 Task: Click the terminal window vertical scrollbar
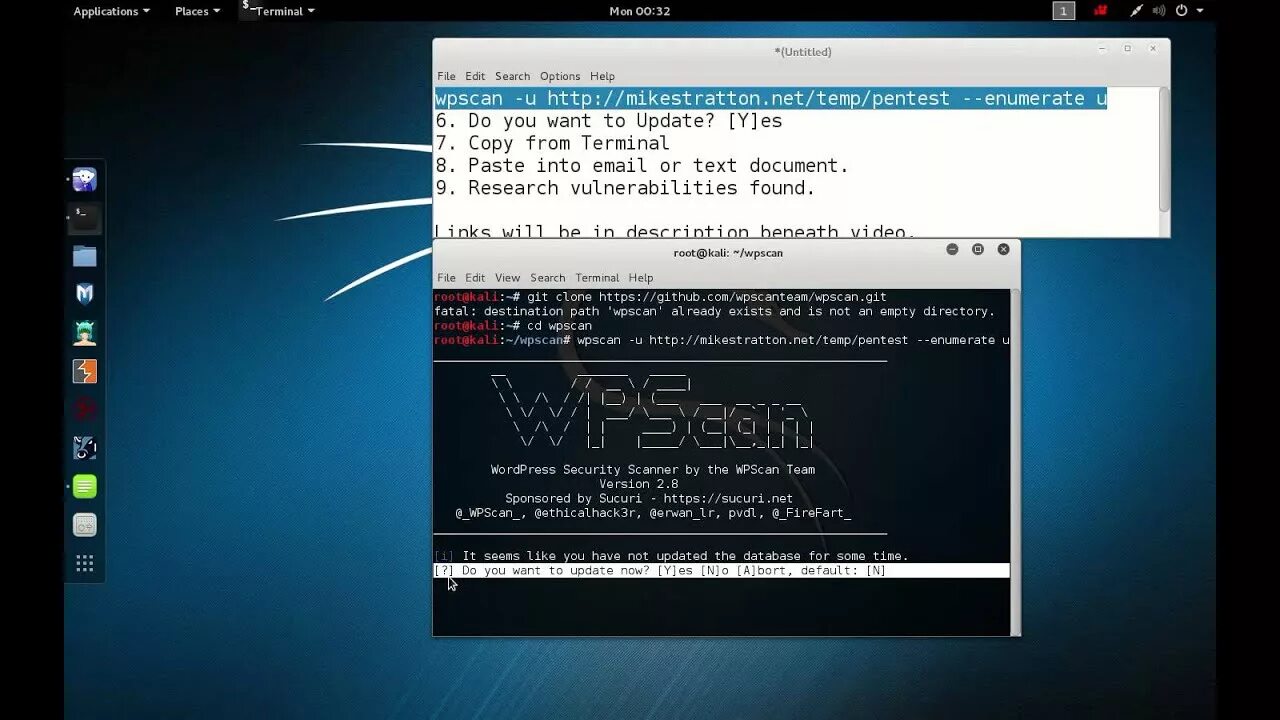click(x=1015, y=460)
